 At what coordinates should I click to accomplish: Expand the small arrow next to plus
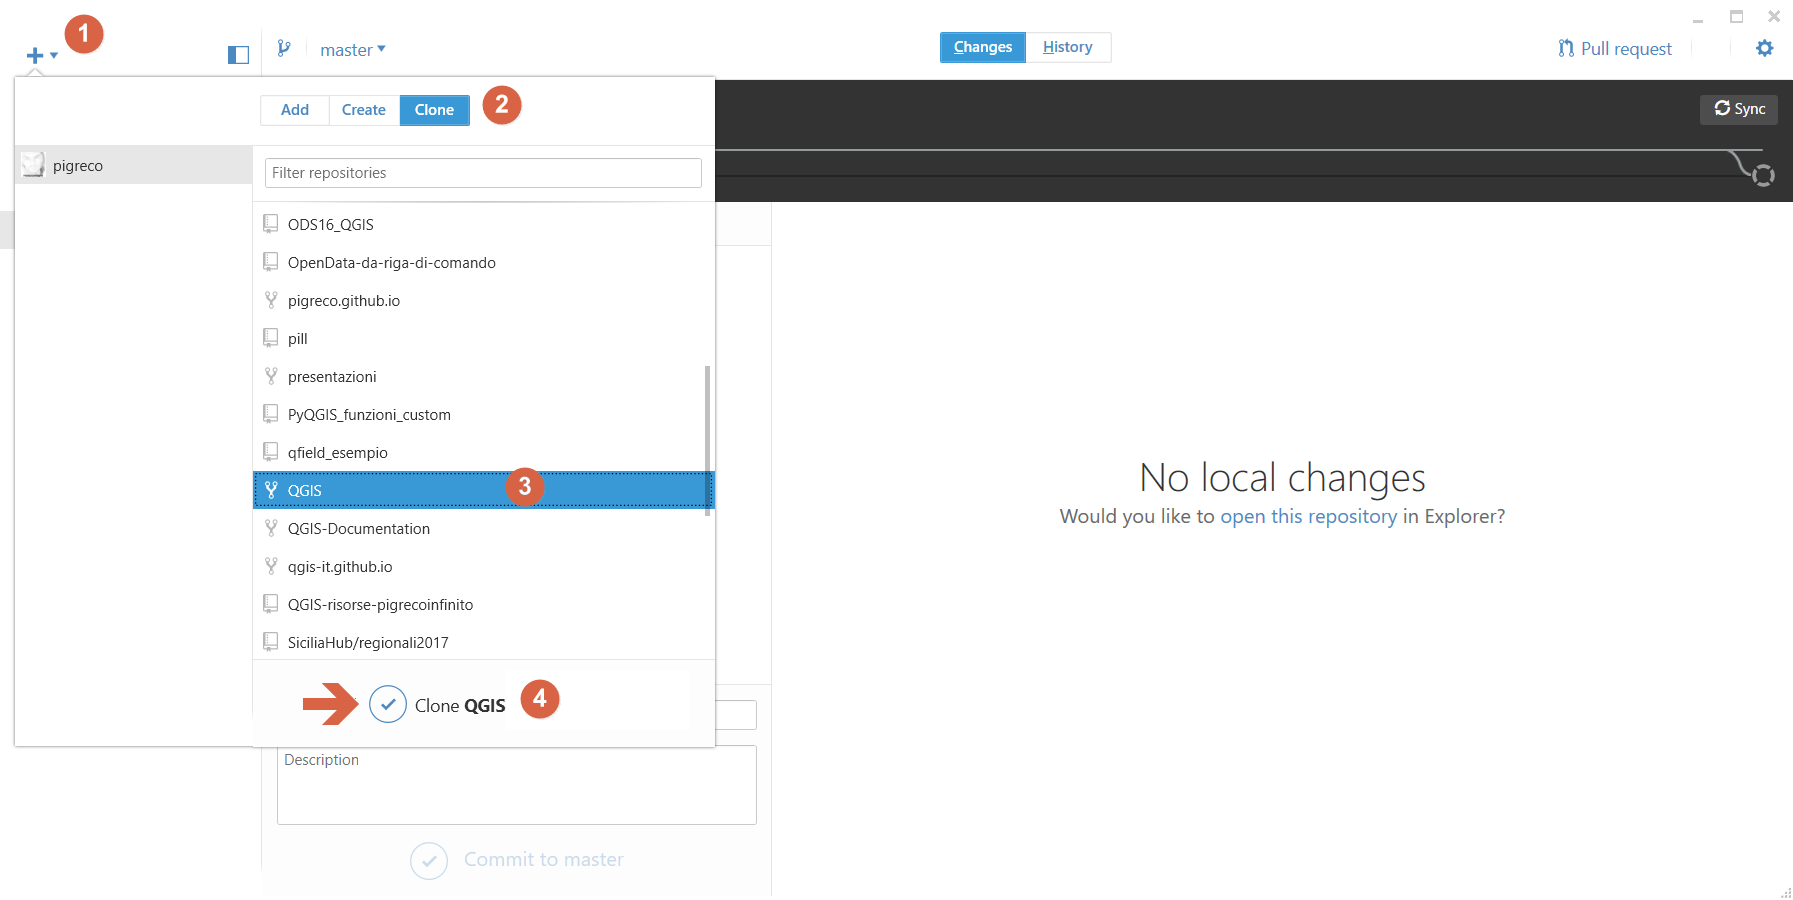point(54,55)
